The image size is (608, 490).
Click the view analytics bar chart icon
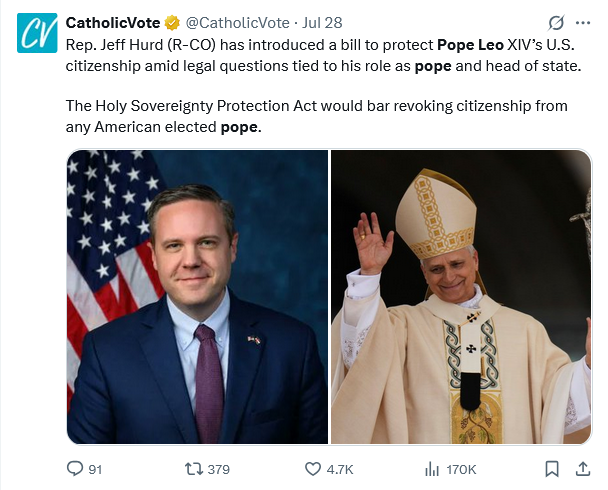[433, 468]
